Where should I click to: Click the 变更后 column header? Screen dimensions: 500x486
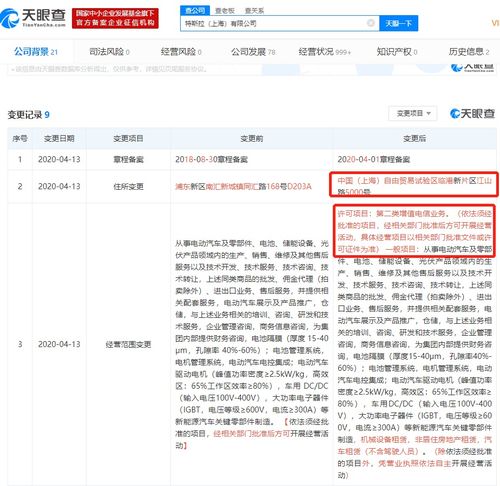[414, 138]
